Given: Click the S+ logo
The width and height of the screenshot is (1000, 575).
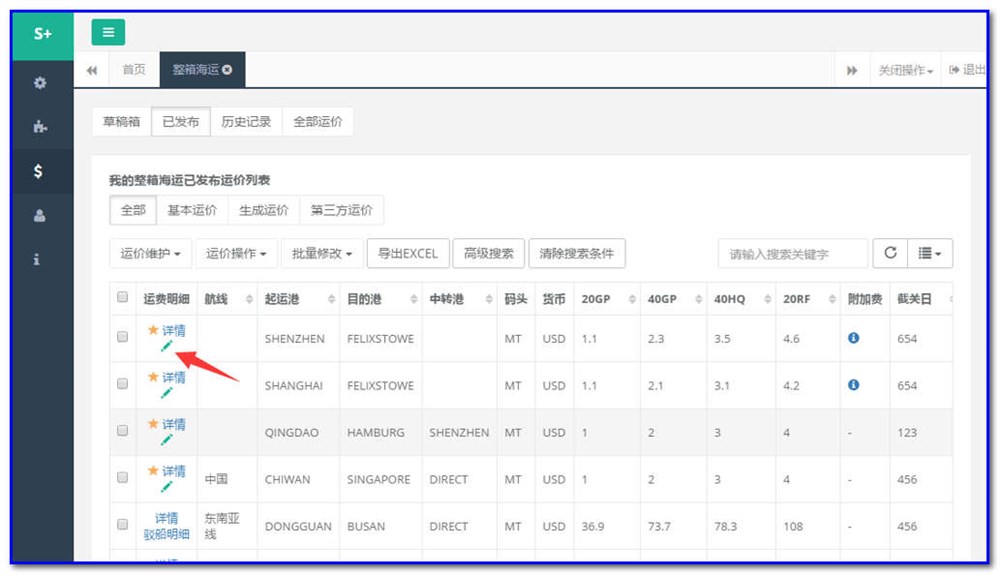Looking at the screenshot, I should point(43,34).
